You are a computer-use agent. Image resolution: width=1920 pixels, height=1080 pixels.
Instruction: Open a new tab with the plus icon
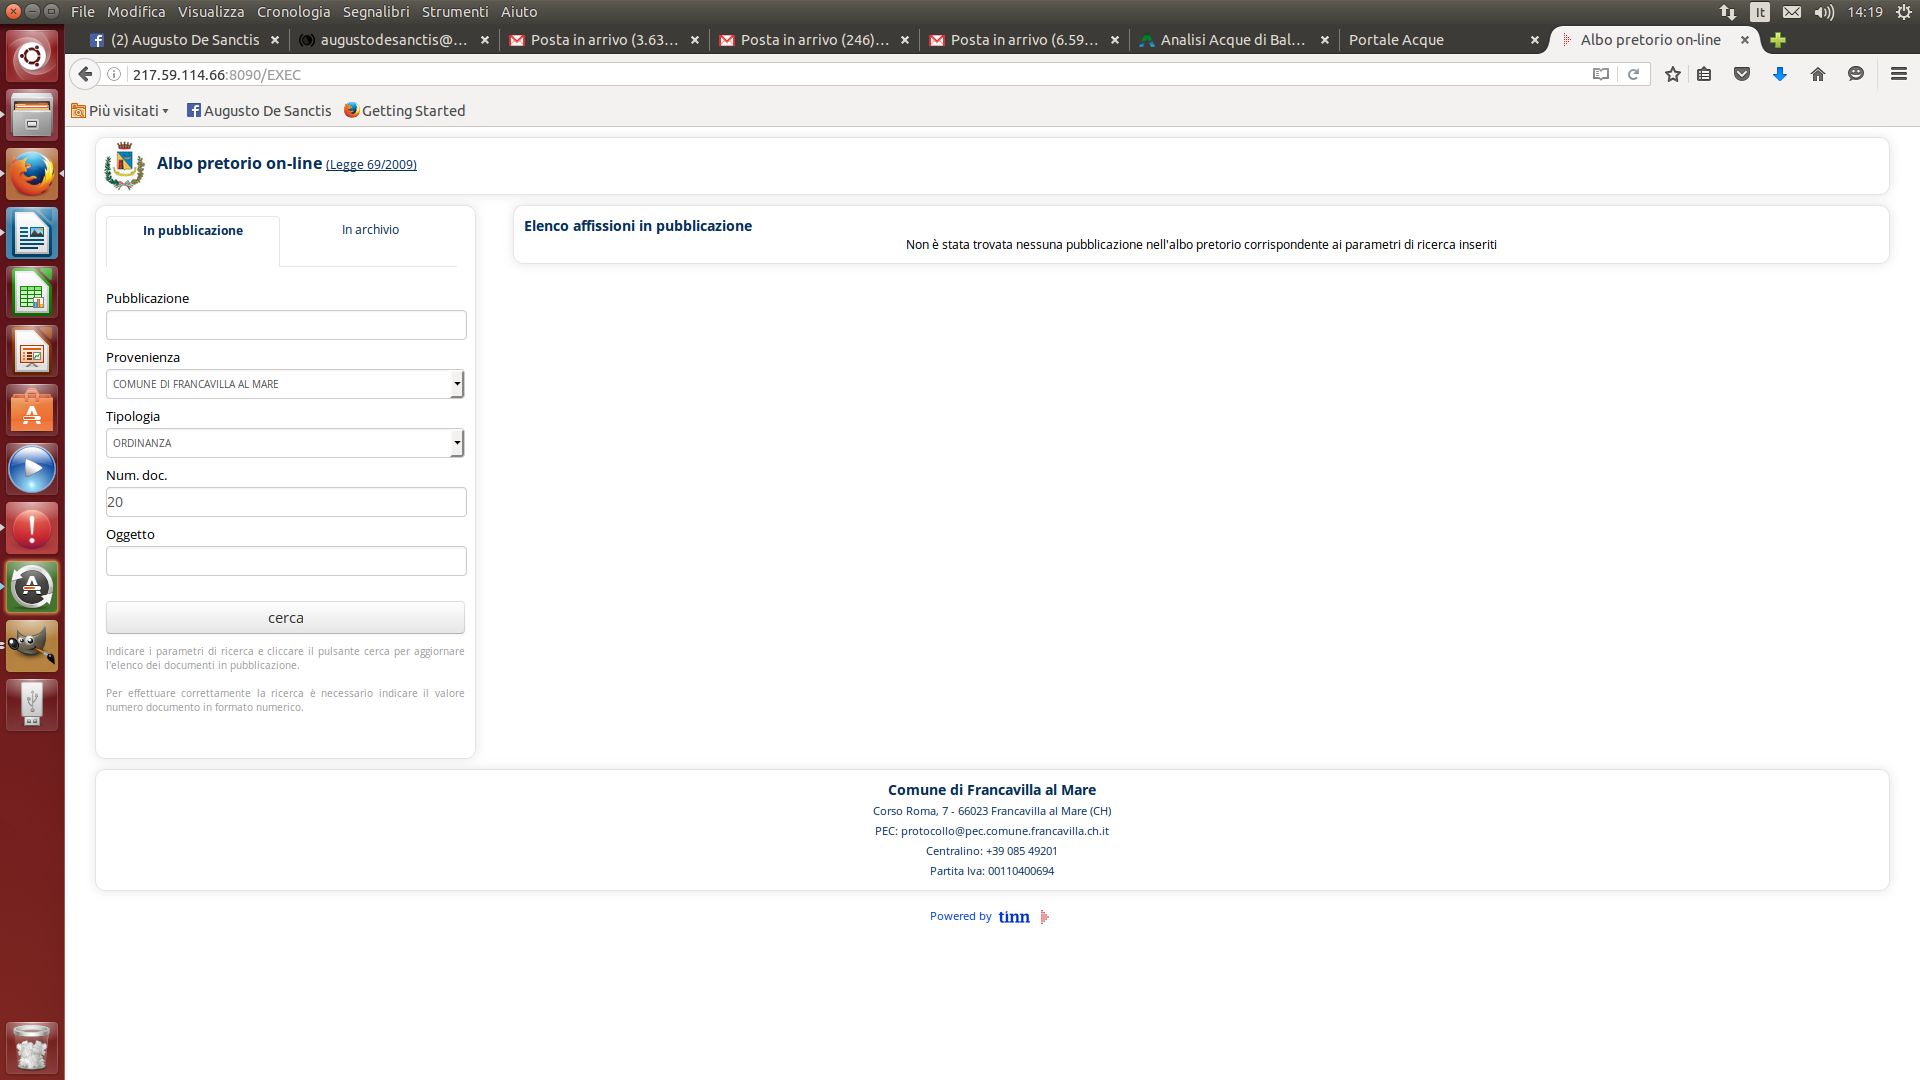(x=1777, y=40)
